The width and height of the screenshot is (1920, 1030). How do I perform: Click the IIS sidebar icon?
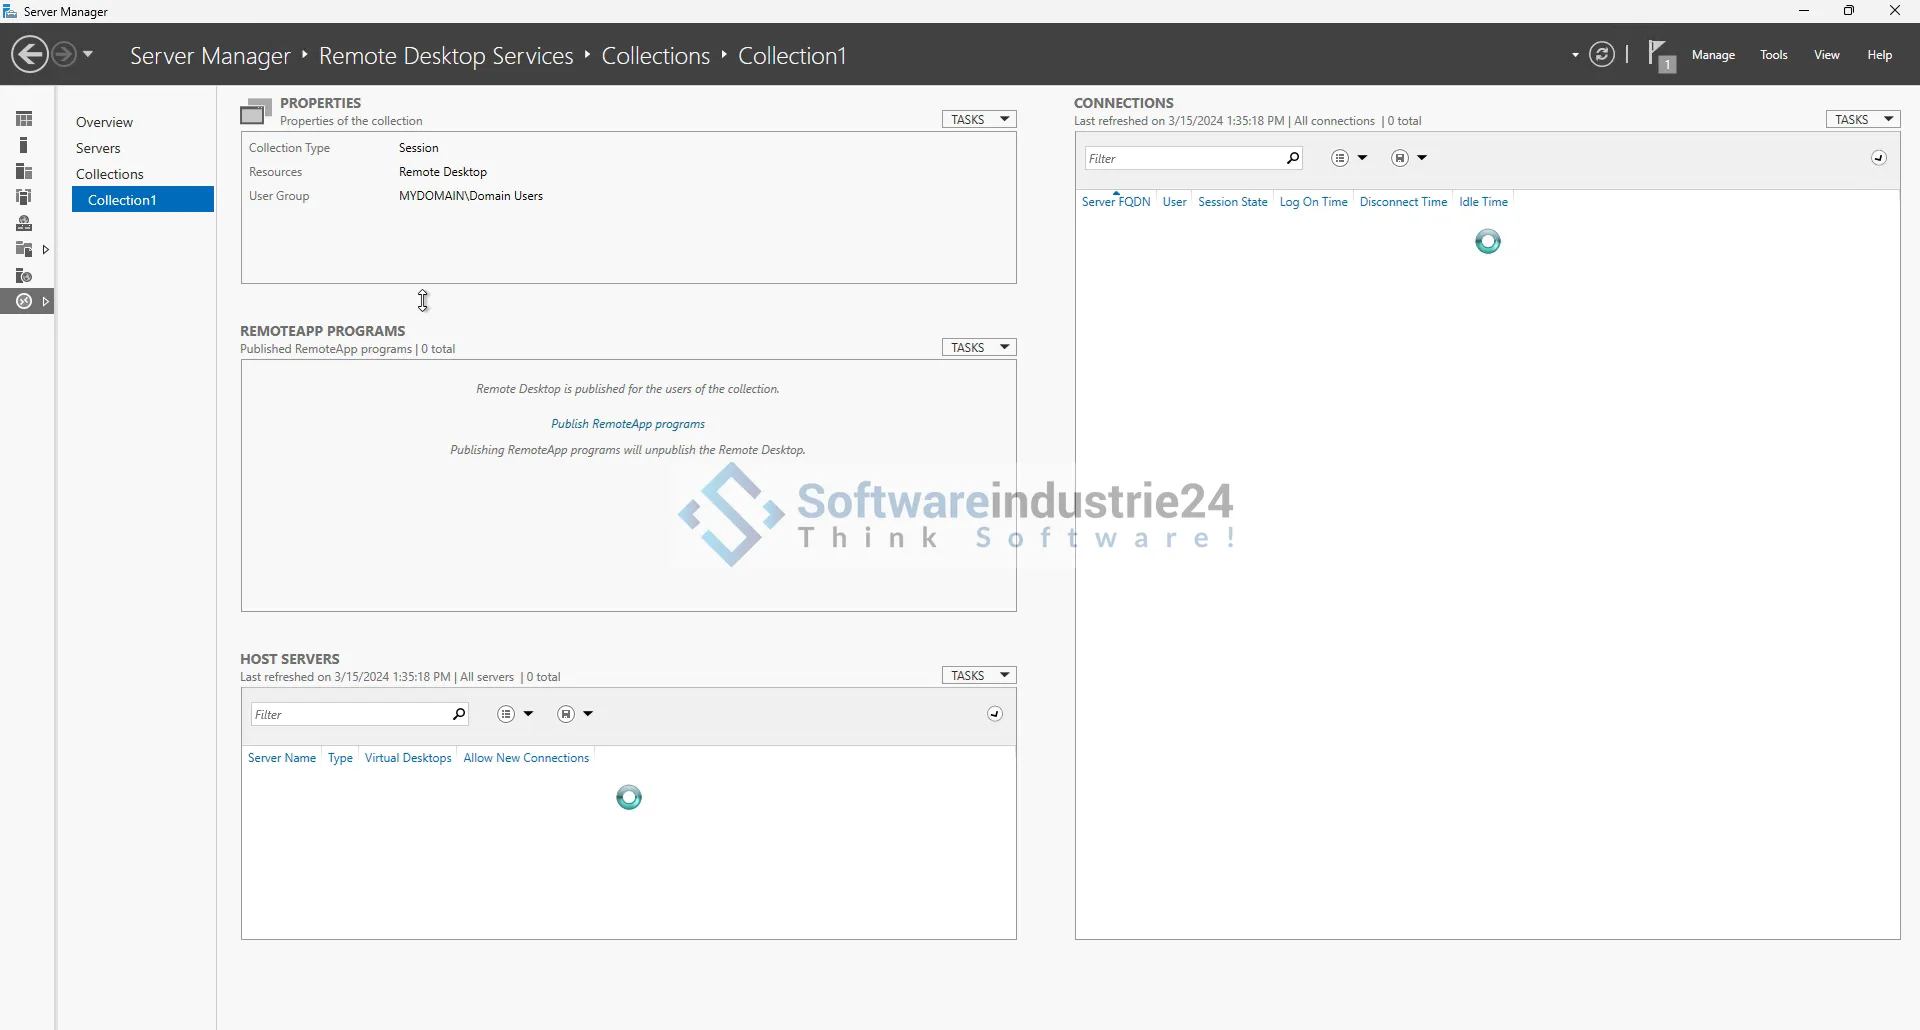tap(25, 275)
